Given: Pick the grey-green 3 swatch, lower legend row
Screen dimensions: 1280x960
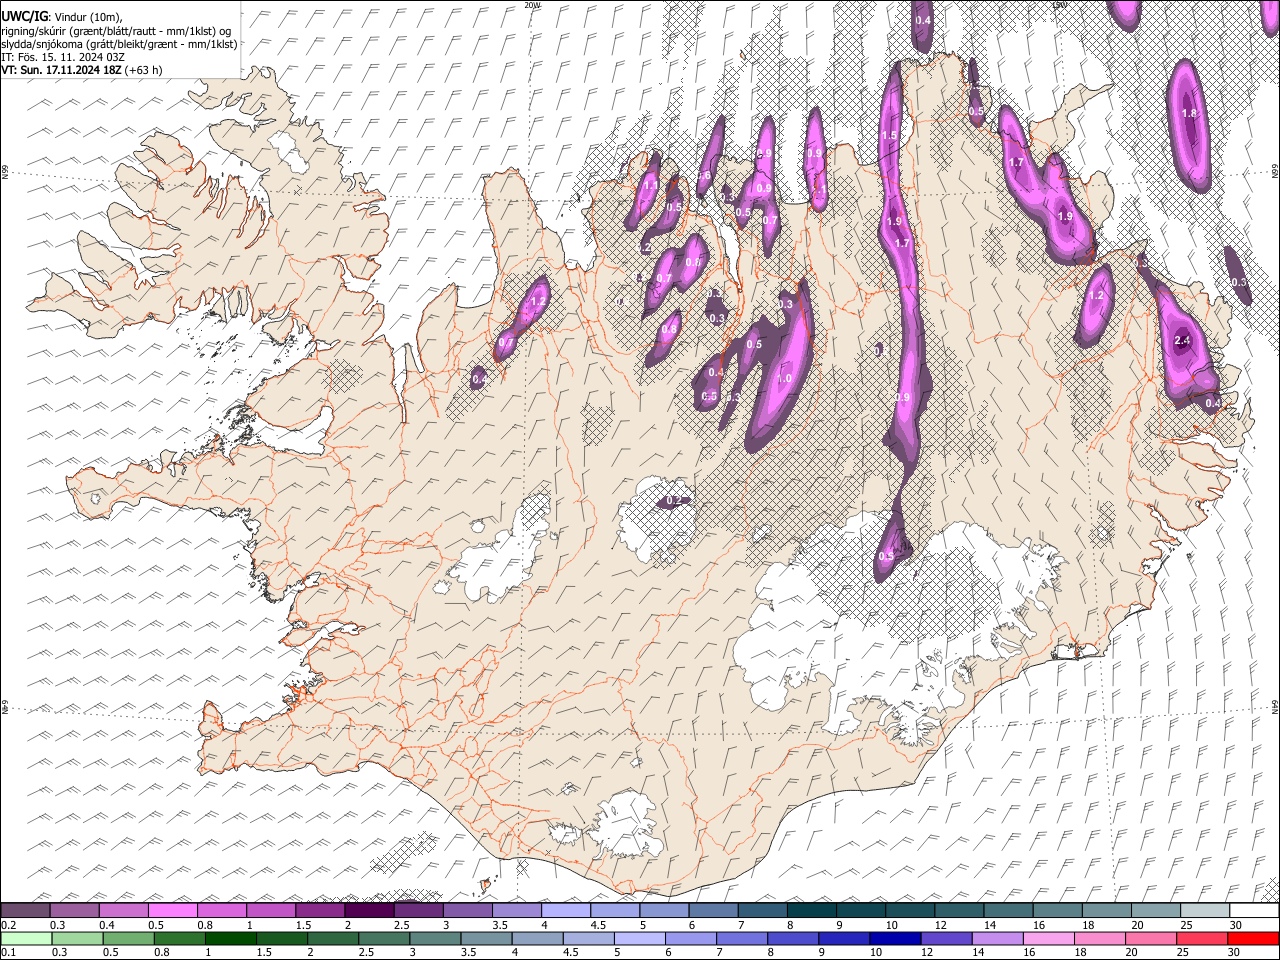Looking at the screenshot, I should (435, 938).
